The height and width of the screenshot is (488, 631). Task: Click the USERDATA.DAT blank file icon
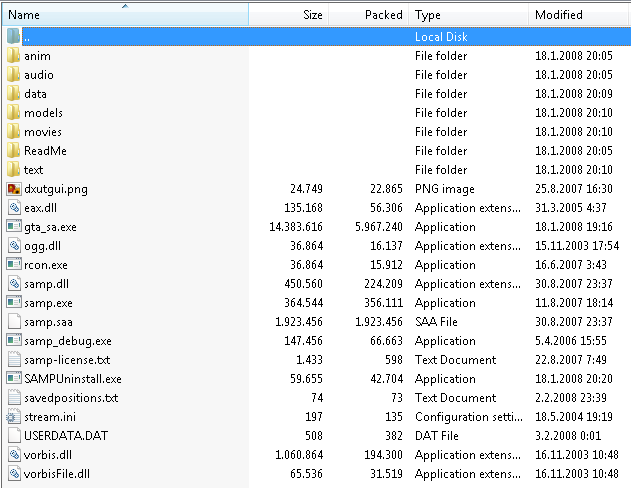click(14, 436)
